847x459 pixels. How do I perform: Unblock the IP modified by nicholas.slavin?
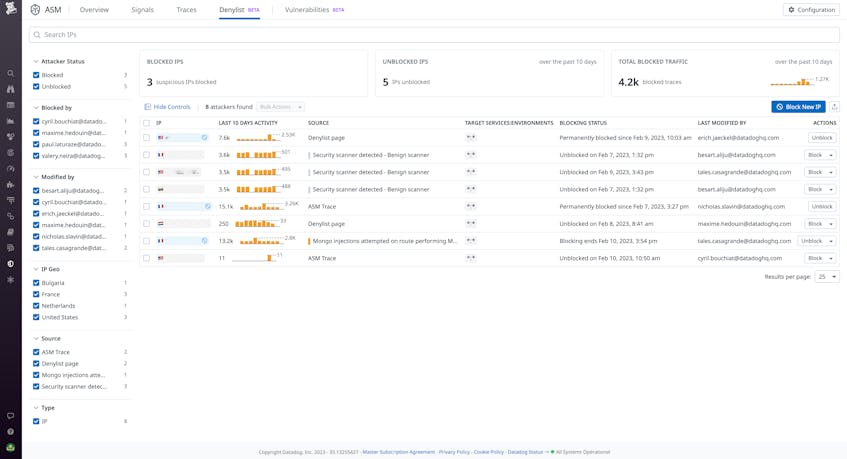[x=822, y=206]
